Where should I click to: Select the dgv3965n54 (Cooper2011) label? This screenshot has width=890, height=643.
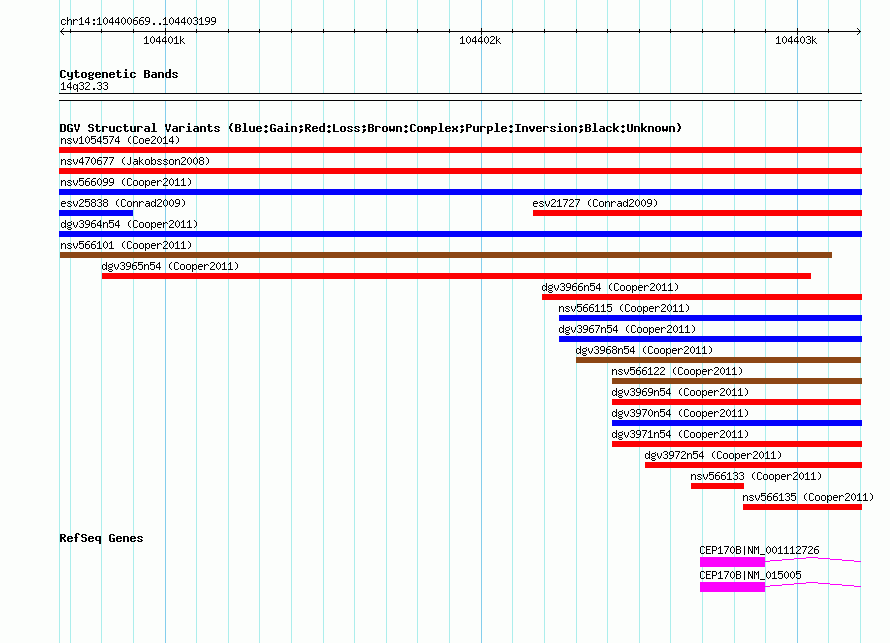point(170,266)
